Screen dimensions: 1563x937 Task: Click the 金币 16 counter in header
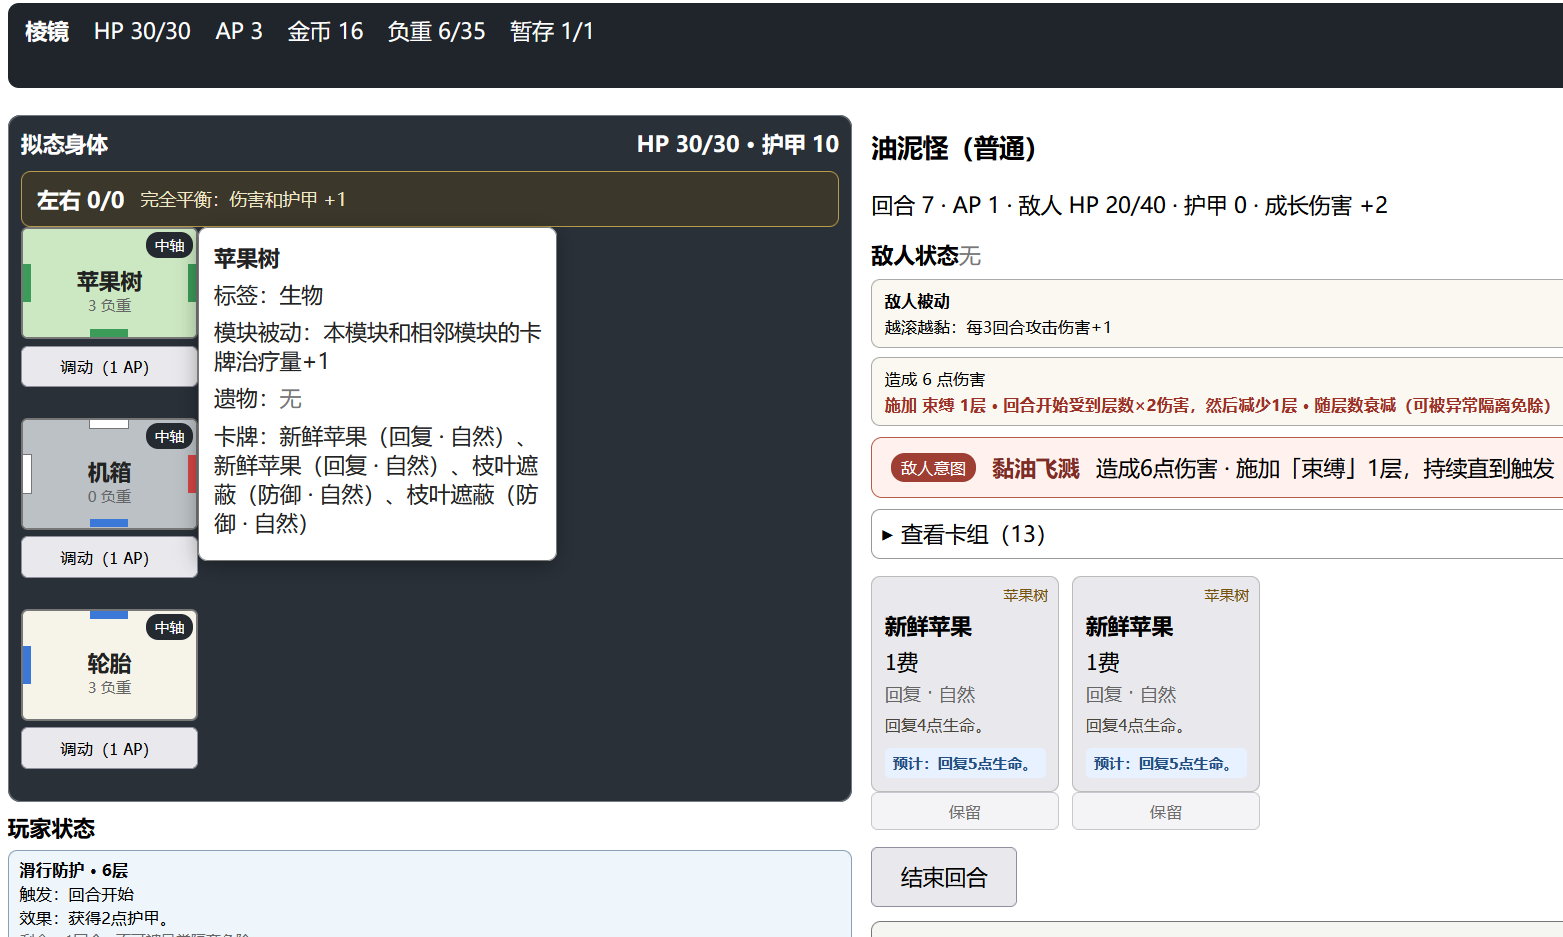325,31
